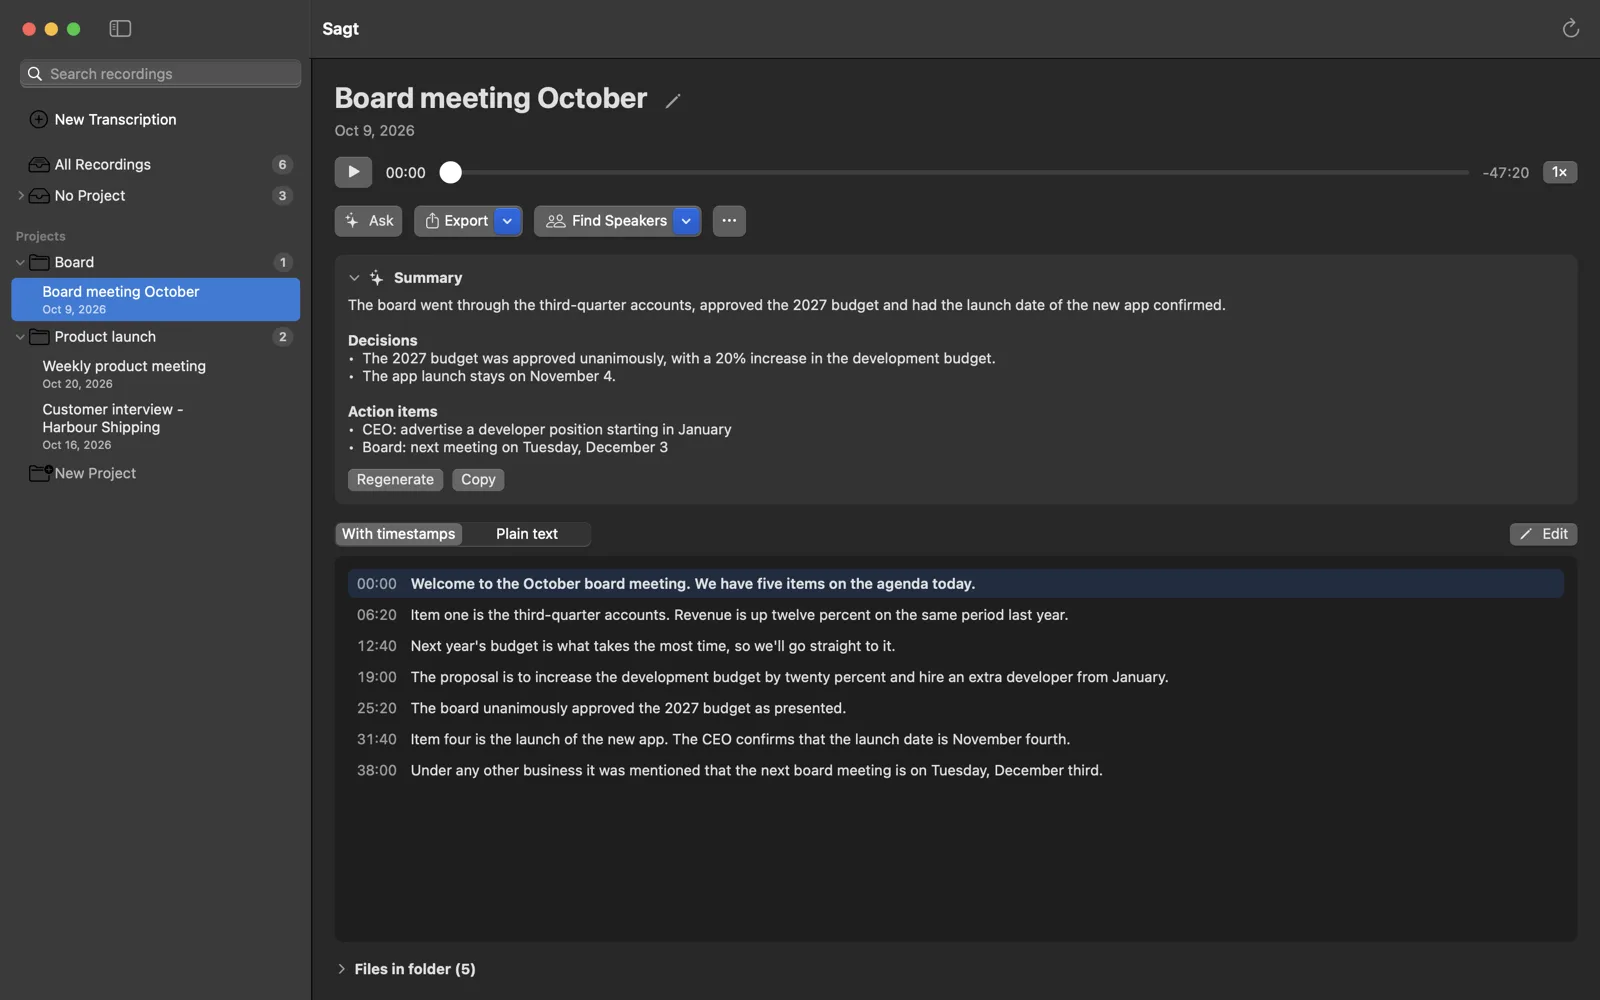Click the Board folder icon
1600x1000 pixels.
[40, 262]
